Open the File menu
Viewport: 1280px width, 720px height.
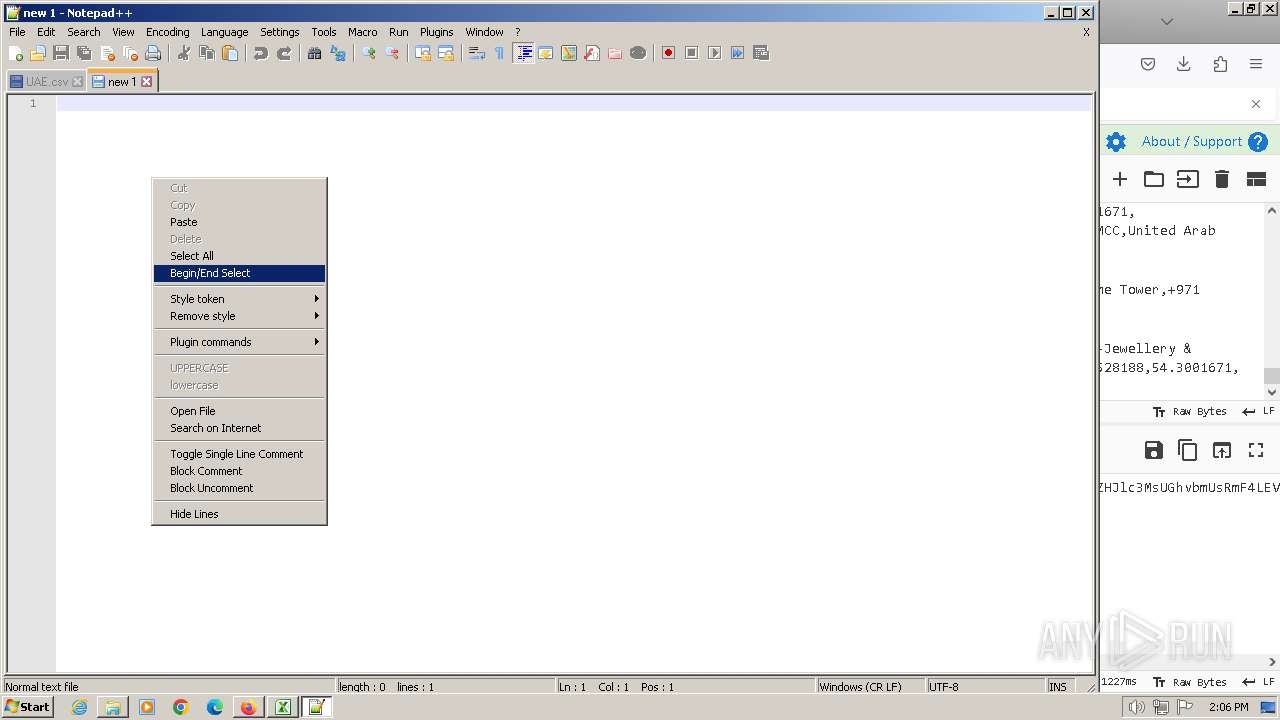coord(17,32)
